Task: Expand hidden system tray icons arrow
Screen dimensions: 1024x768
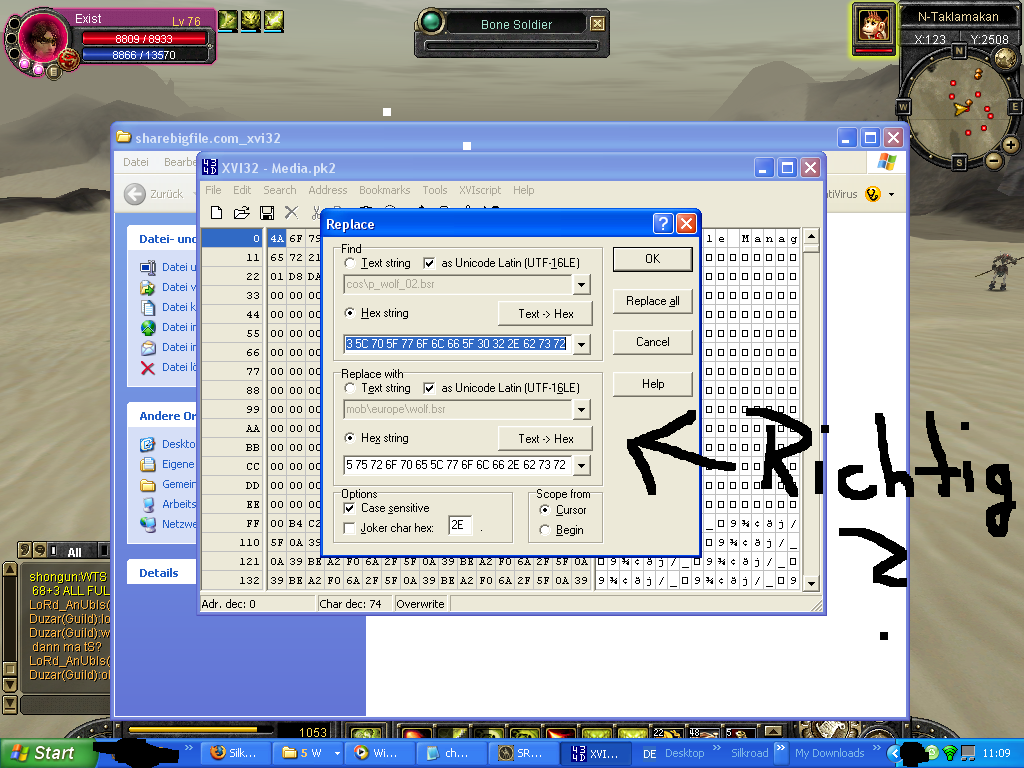Action: [x=893, y=753]
